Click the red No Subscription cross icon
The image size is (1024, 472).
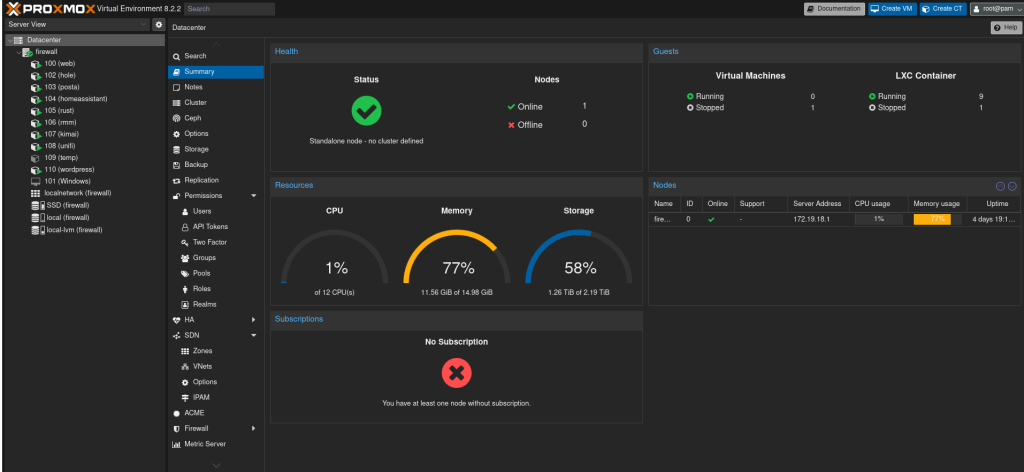(456, 373)
